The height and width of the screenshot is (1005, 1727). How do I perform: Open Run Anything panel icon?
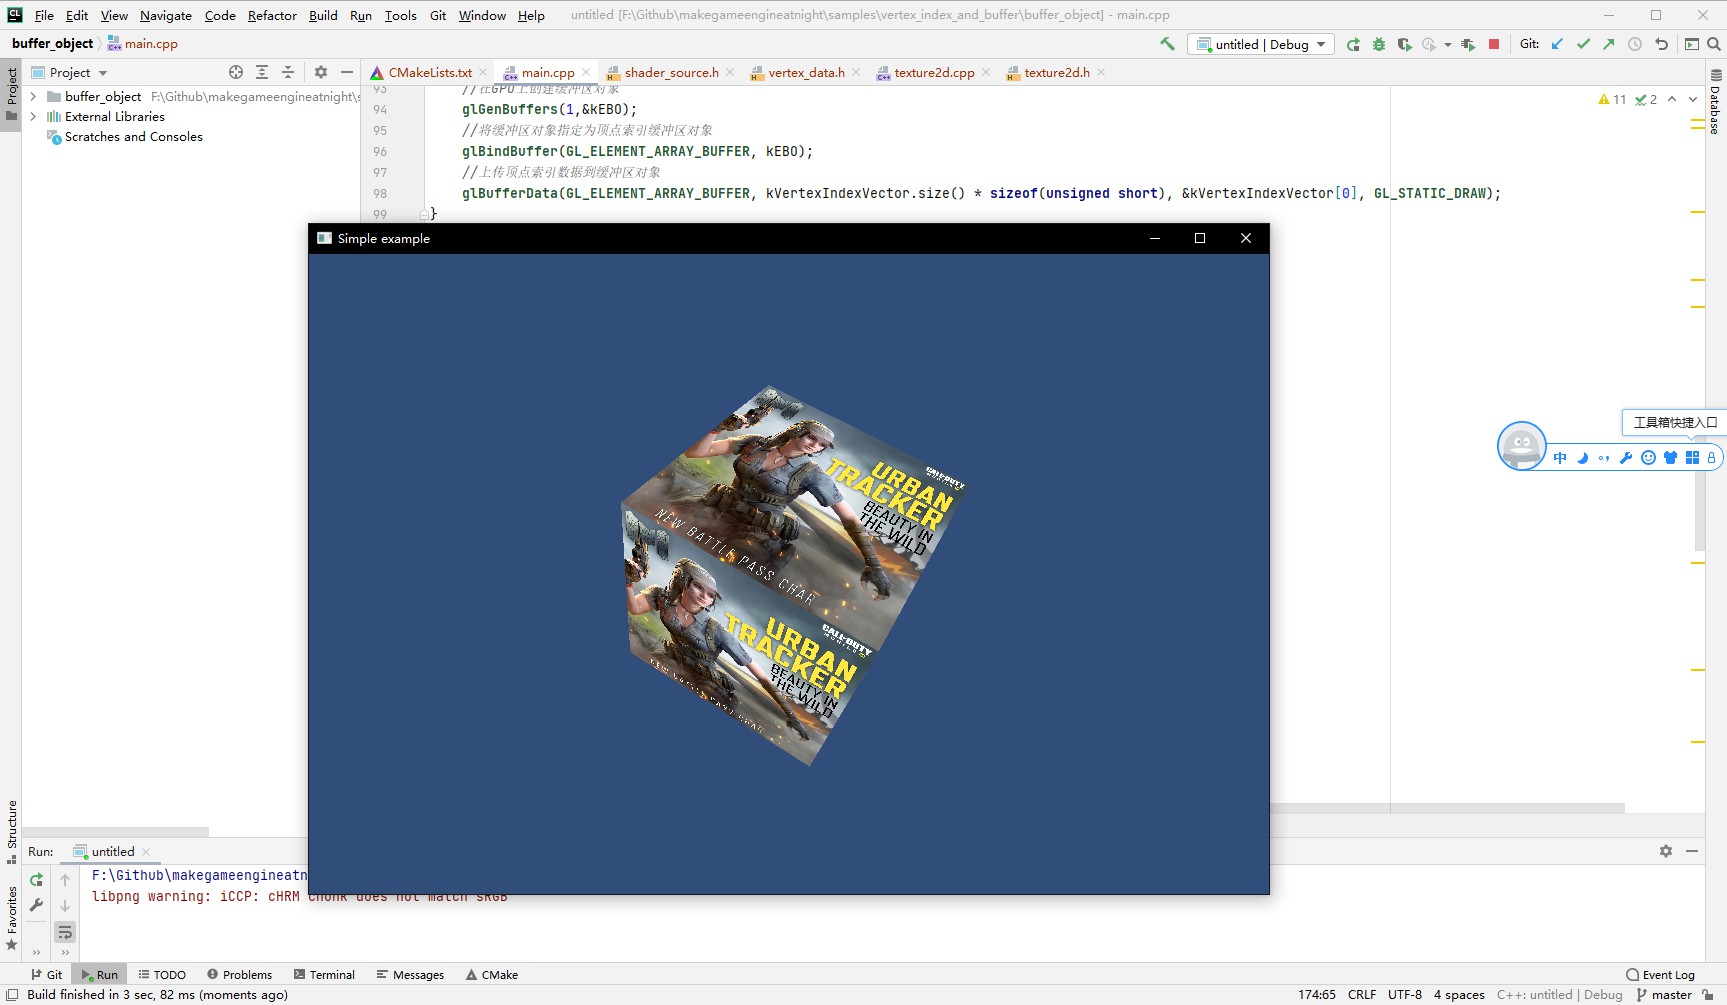(x=1692, y=44)
